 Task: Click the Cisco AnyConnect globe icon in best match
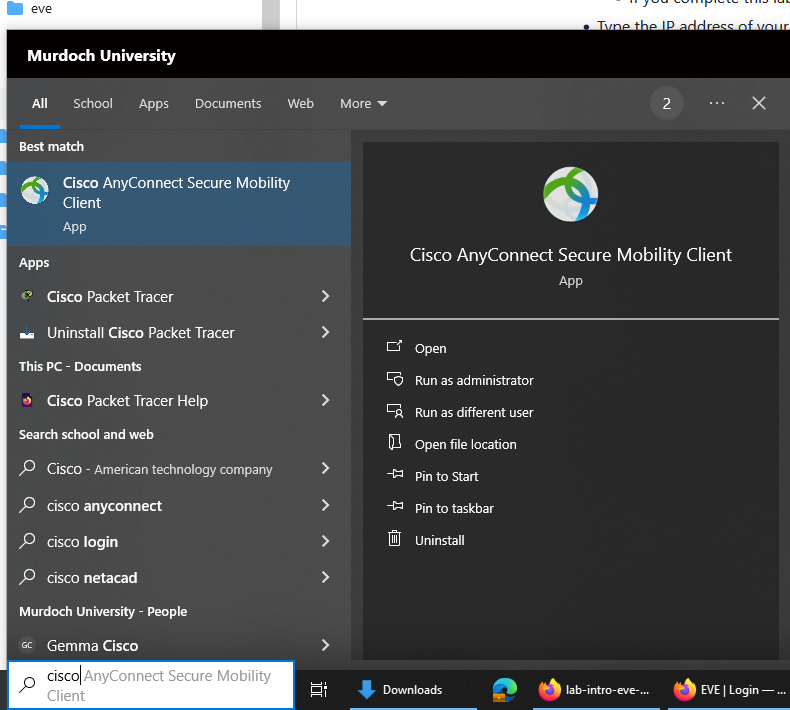point(35,190)
